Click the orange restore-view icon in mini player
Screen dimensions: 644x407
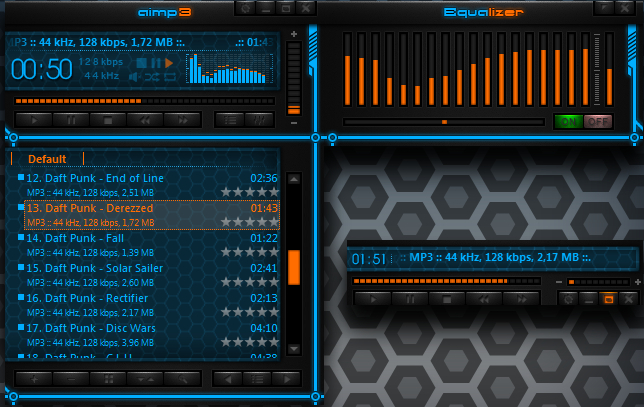pyautogui.click(x=609, y=299)
